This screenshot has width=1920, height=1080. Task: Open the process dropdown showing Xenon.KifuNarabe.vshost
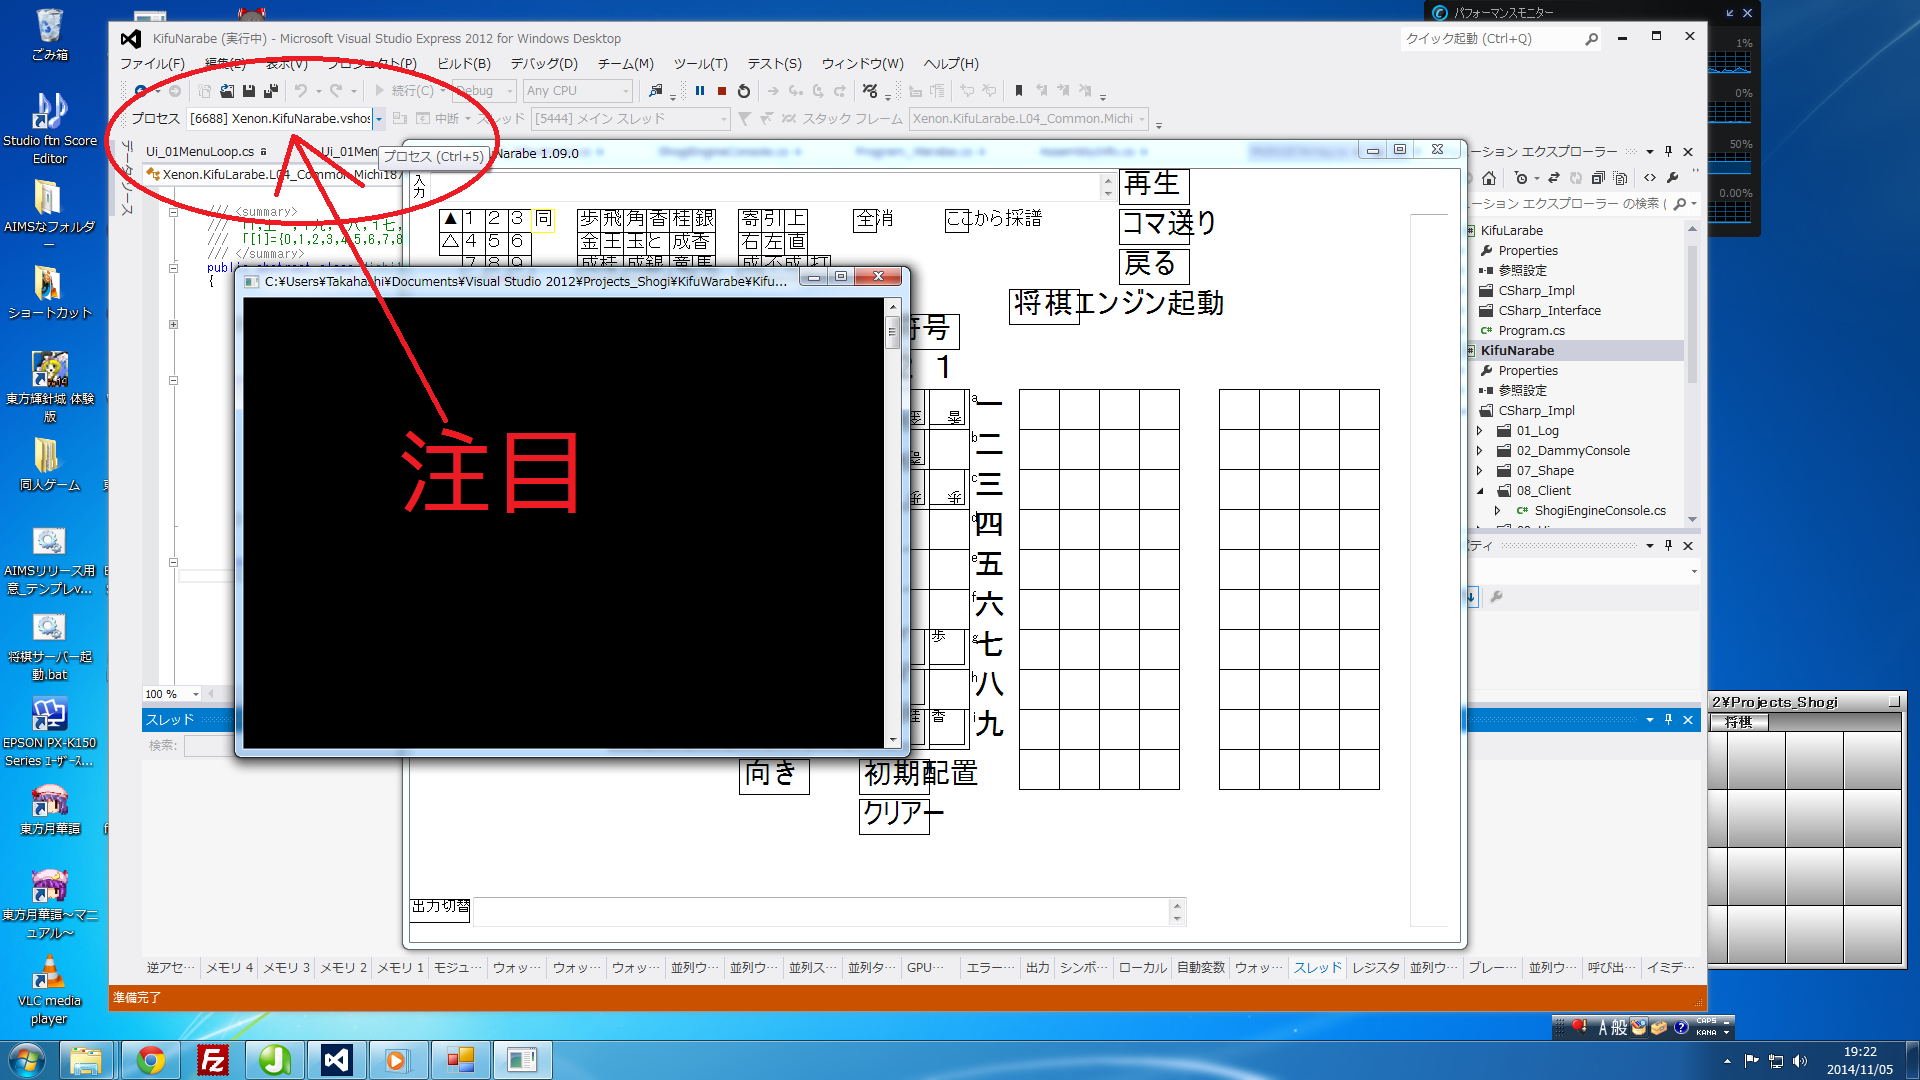[x=379, y=119]
